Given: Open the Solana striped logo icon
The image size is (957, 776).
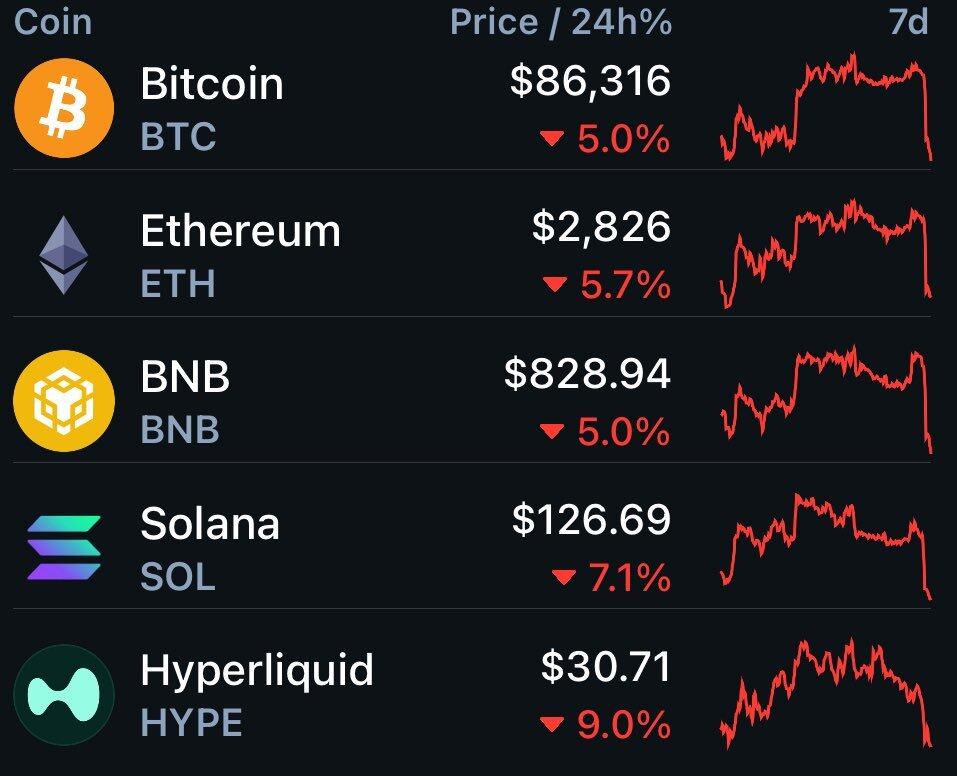Looking at the screenshot, I should click(x=64, y=548).
